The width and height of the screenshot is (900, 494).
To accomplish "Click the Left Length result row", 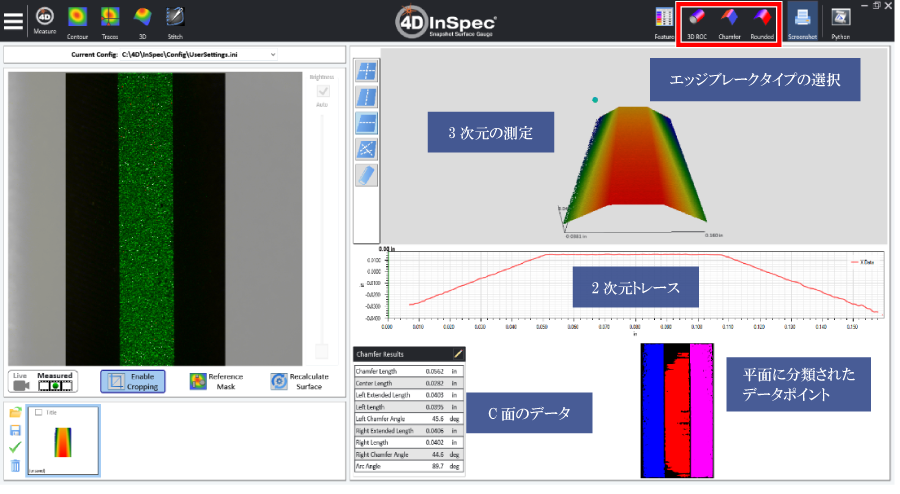I will (409, 407).
